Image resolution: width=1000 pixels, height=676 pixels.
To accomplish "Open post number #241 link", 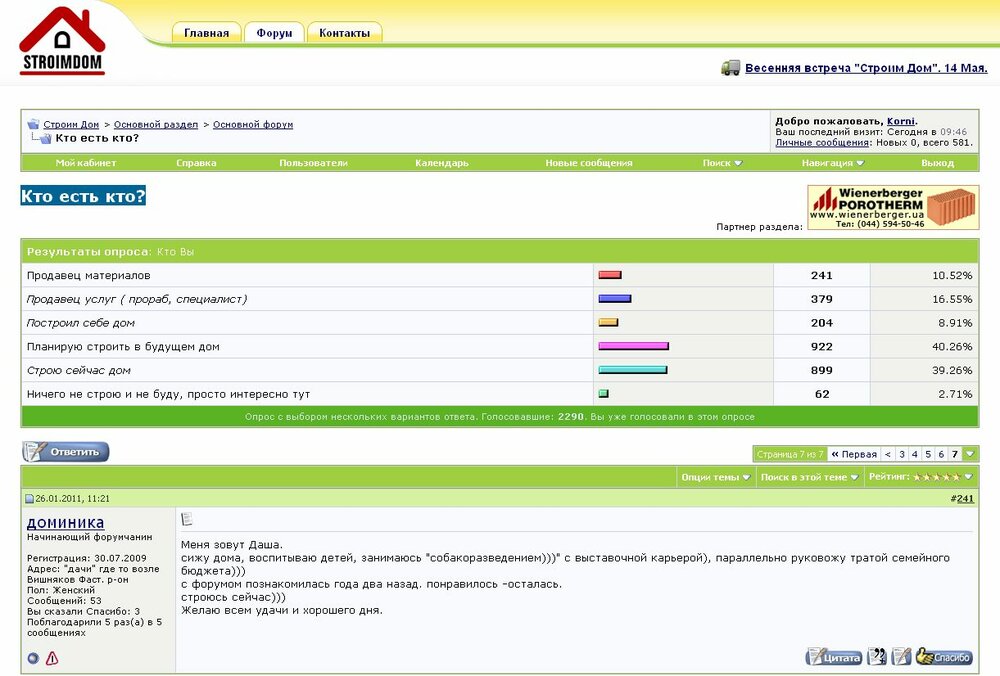I will [x=965, y=499].
